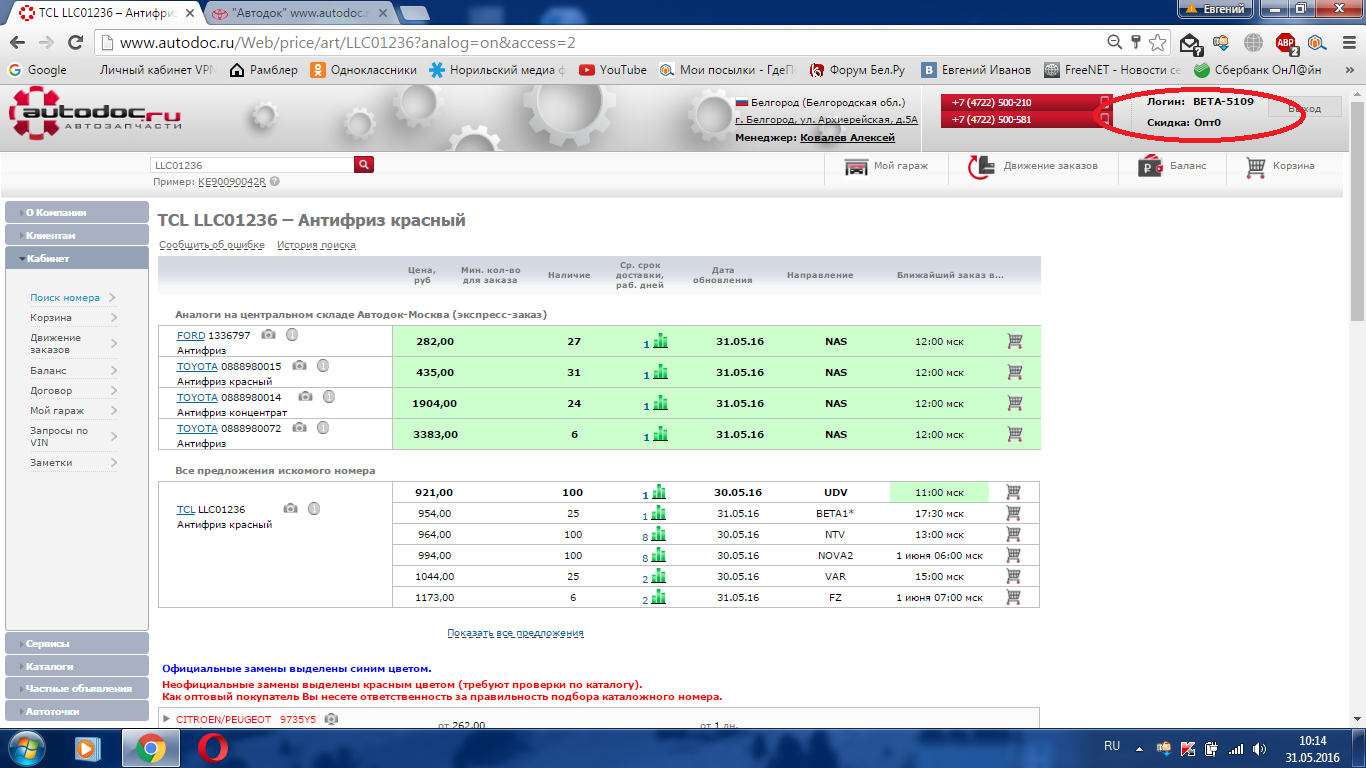Switch to the Автодок browser tab
The image size is (1366, 768).
tap(300, 12)
